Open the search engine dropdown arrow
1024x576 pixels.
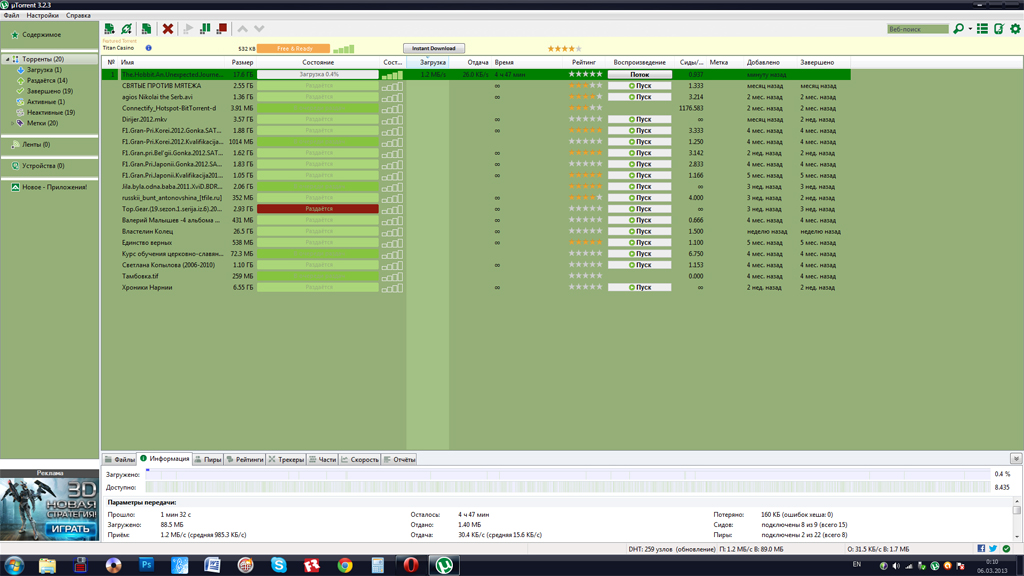[x=970, y=29]
